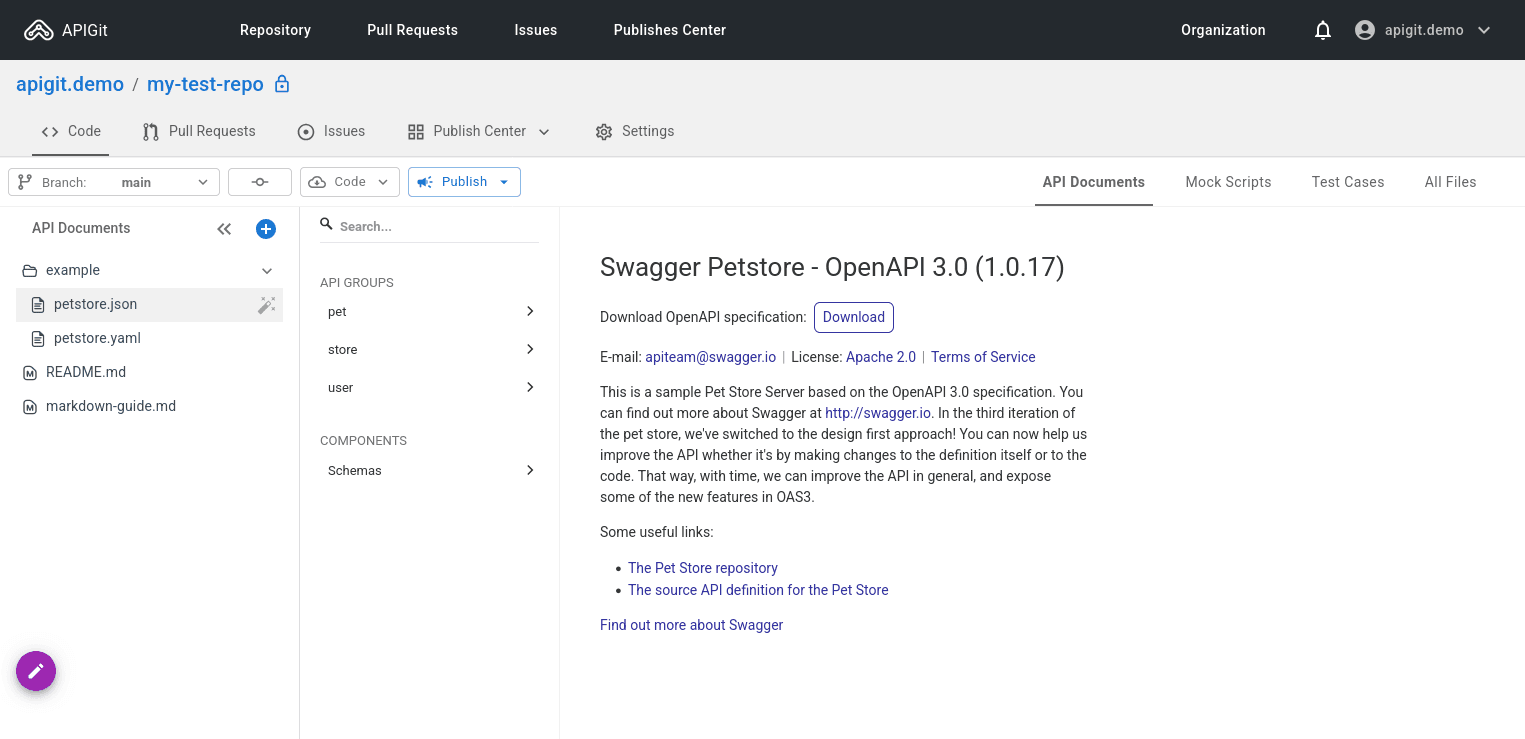Open Pull Requests in top navigation
This screenshot has width=1525, height=739.
point(412,30)
